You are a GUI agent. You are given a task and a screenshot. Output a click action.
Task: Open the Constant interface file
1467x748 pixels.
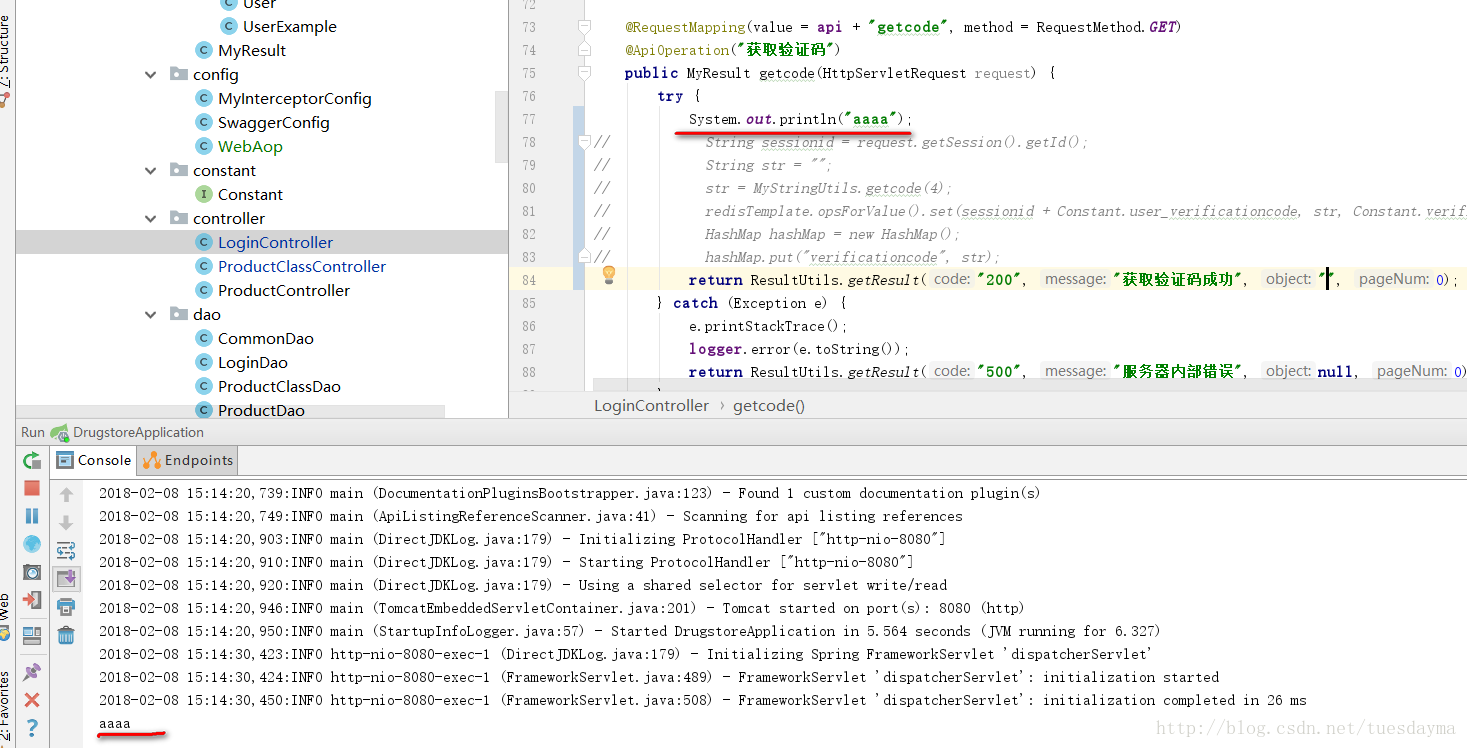pyautogui.click(x=250, y=194)
